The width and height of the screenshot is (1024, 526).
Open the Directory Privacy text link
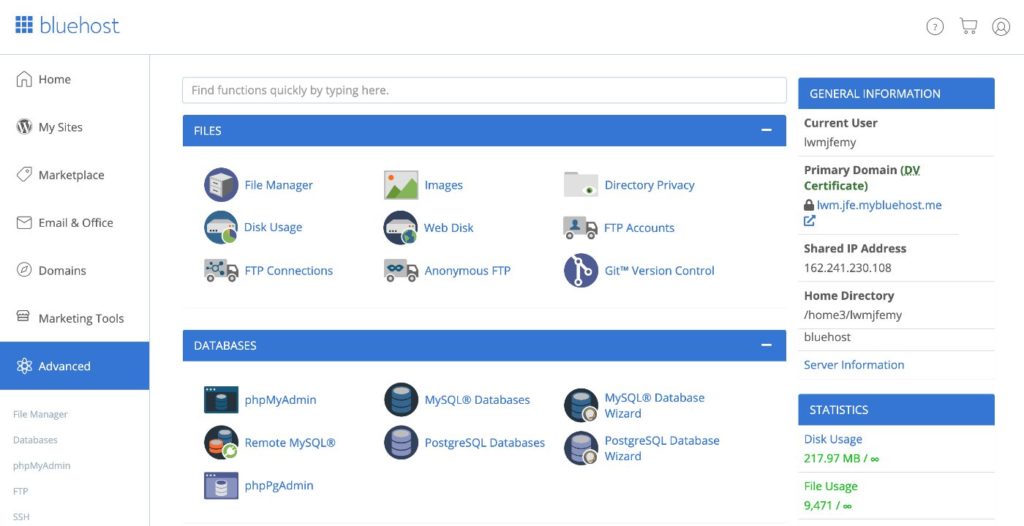649,185
